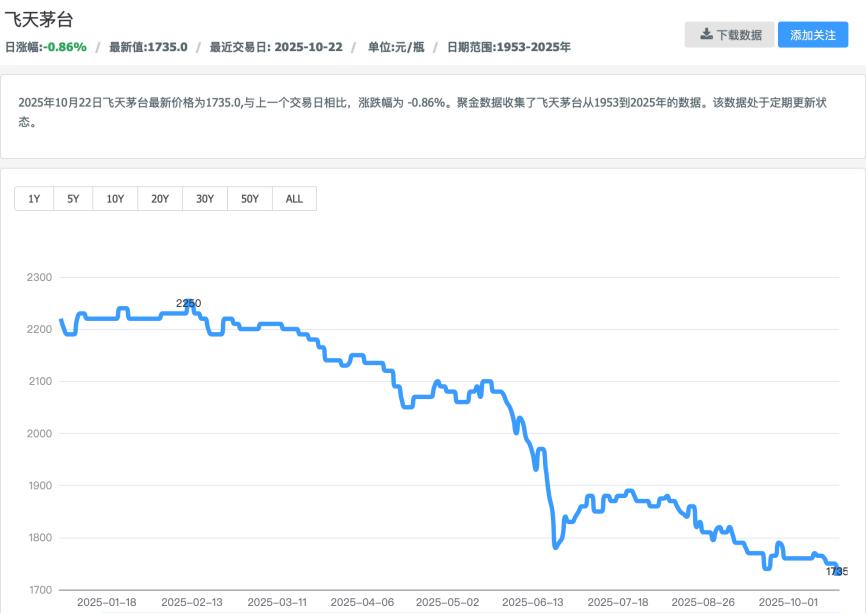Click the 2300 y-axis label

click(x=41, y=277)
